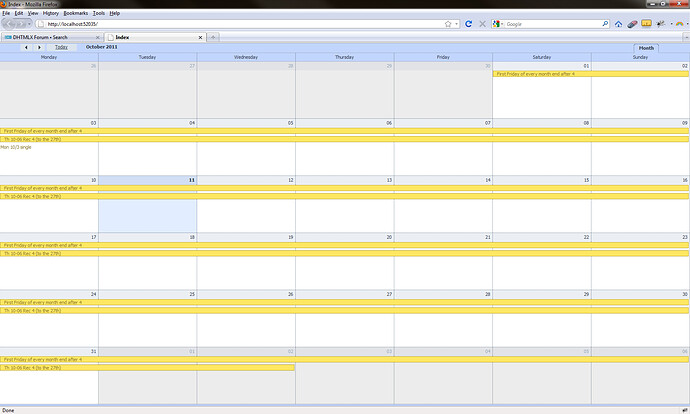Screen dimensions: 690x414
Task: Click the yellow ruler toolbar icon
Action: (646, 23)
